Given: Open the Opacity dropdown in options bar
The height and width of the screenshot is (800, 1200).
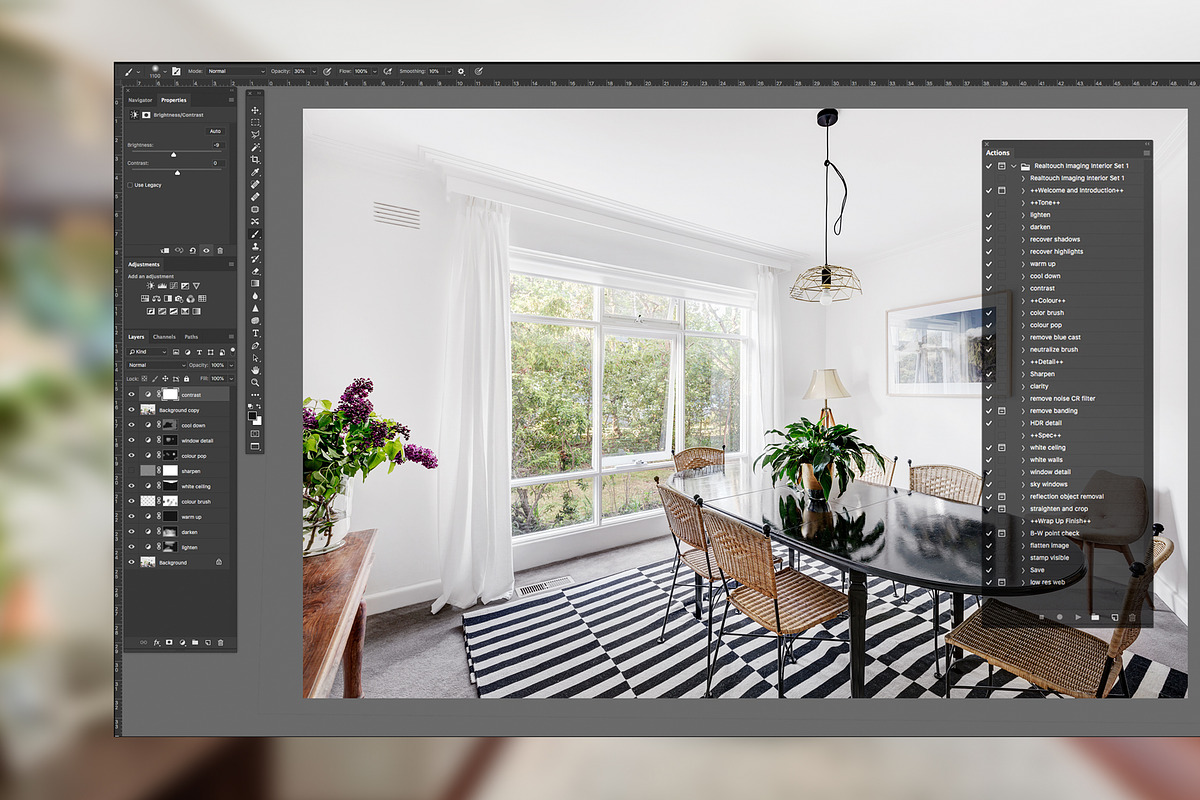Looking at the screenshot, I should [313, 71].
